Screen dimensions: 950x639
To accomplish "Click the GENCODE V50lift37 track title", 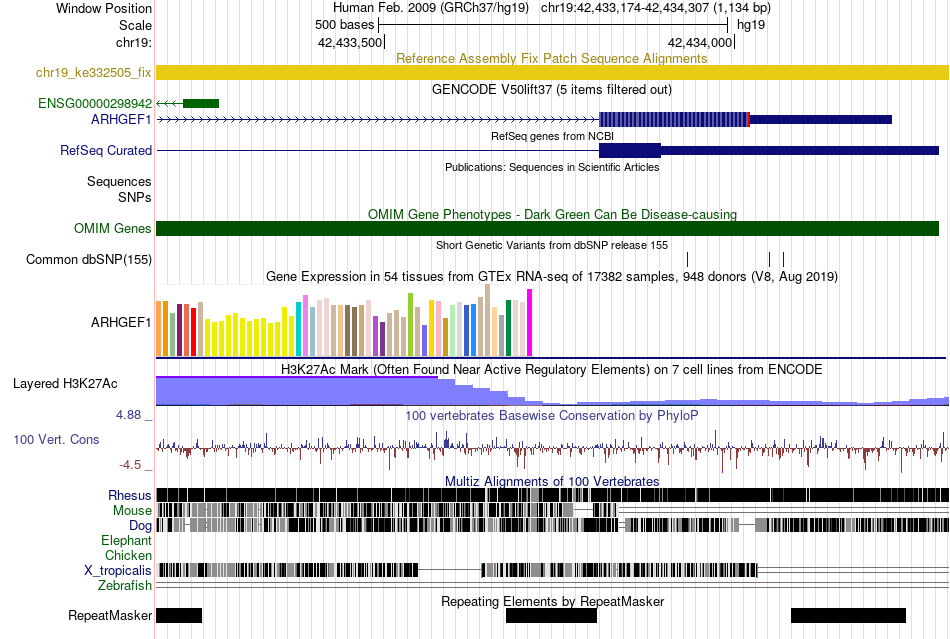I will pyautogui.click(x=552, y=90).
